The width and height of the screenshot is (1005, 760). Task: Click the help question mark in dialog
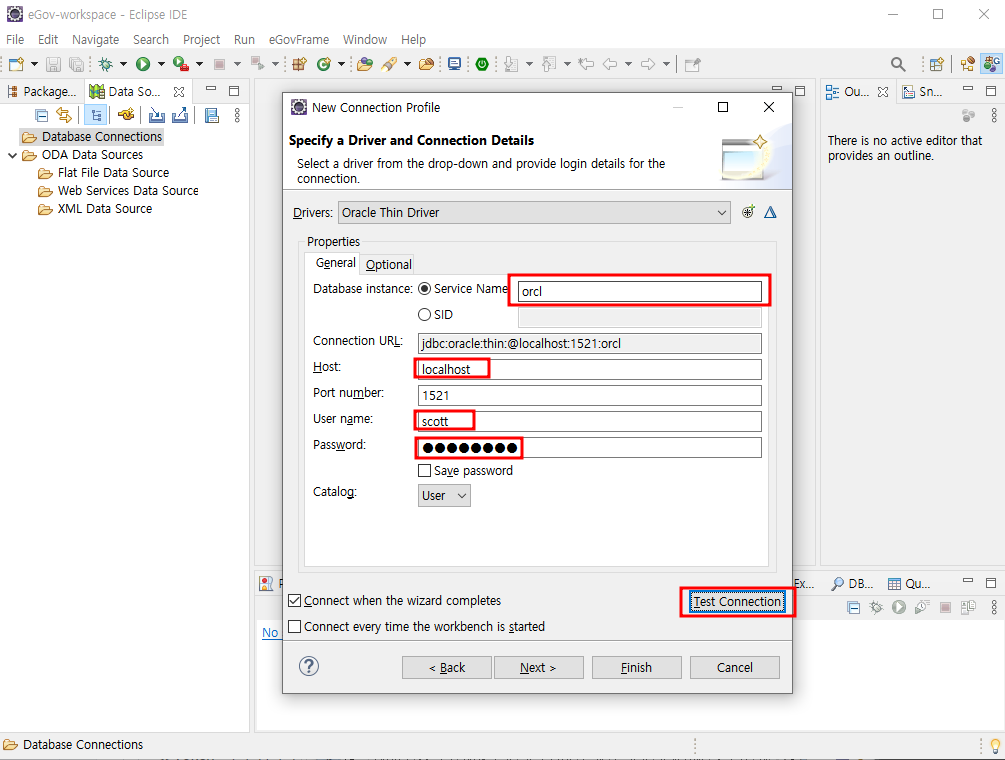click(309, 666)
